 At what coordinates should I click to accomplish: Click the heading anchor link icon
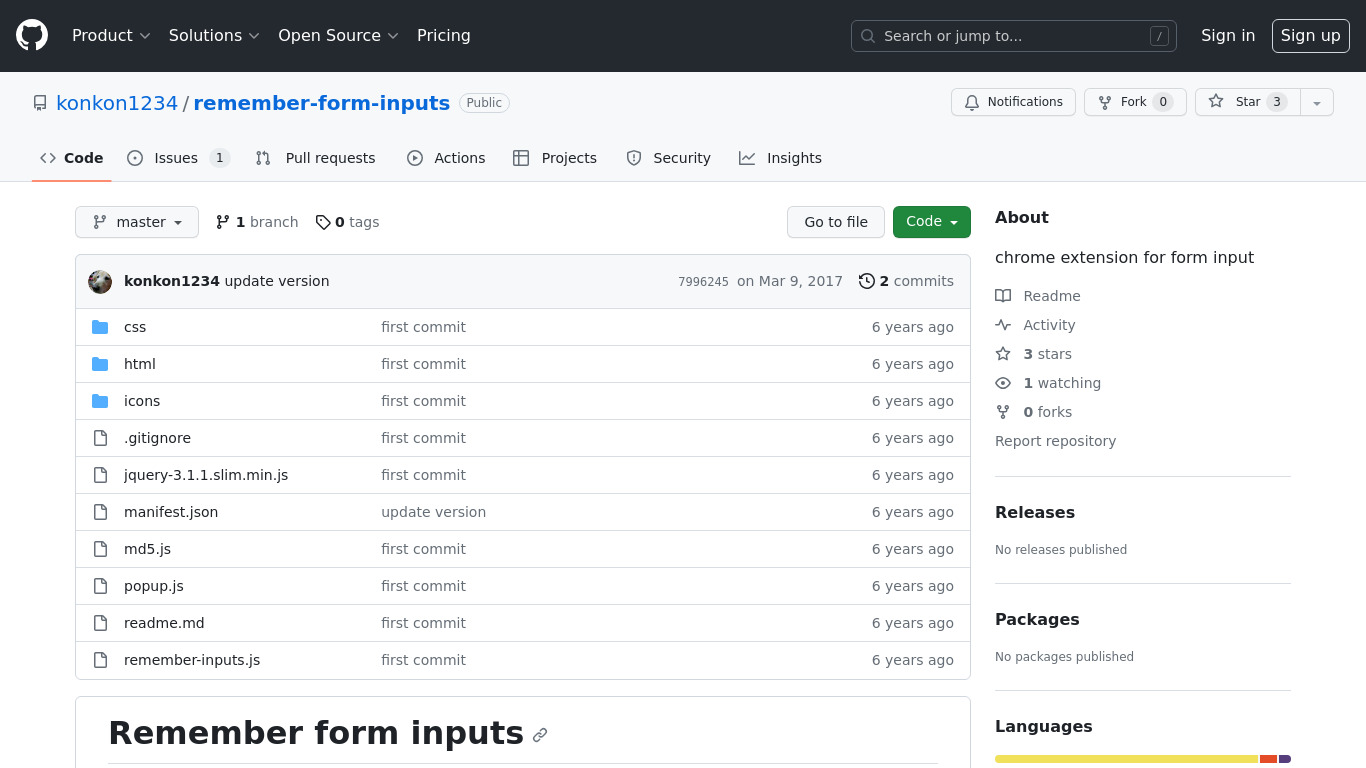[x=540, y=735]
